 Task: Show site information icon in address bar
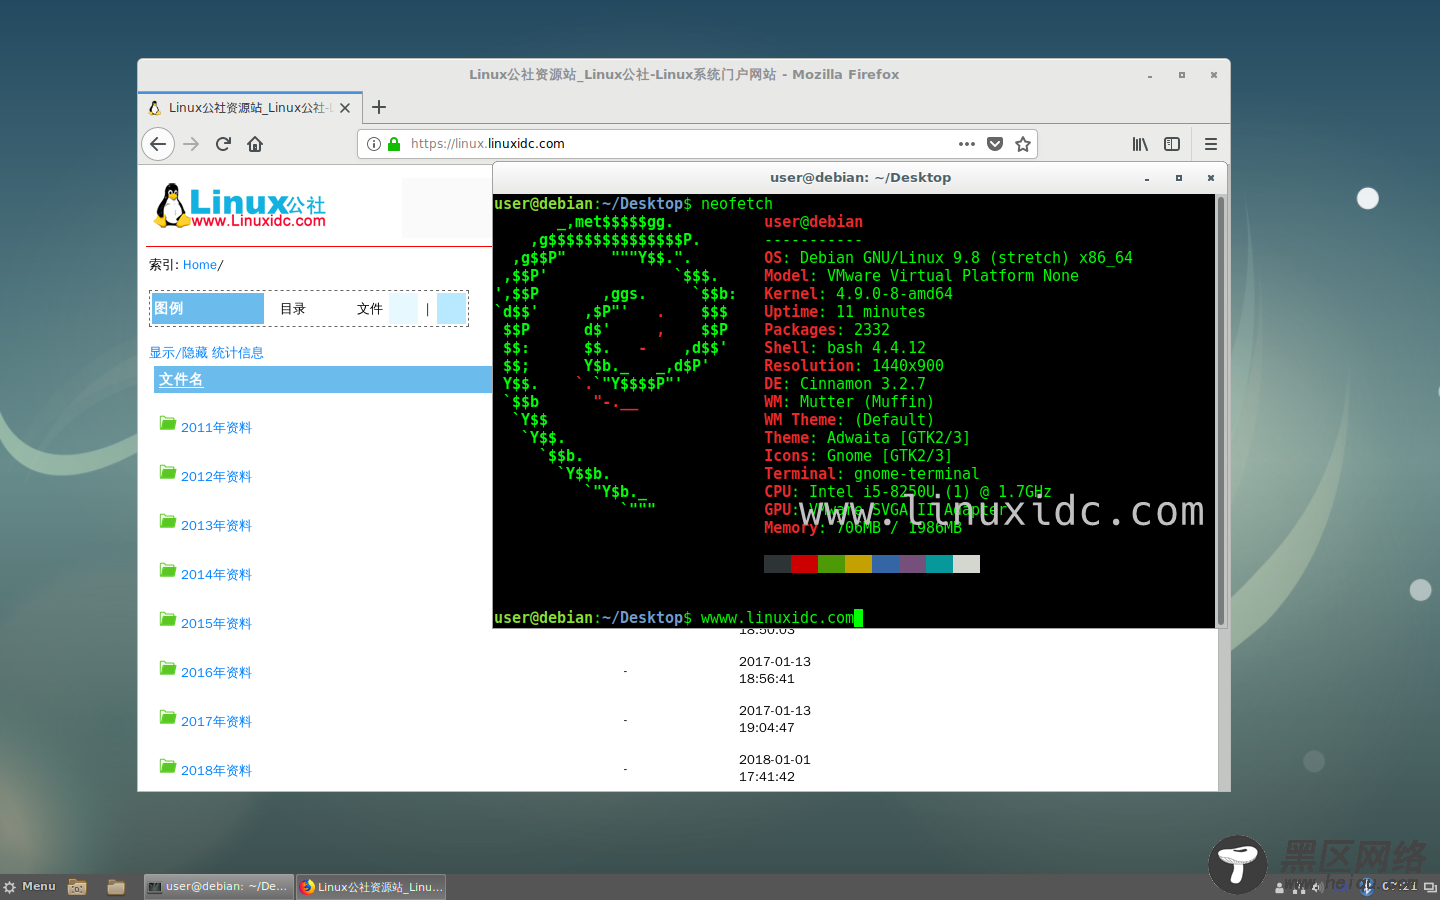click(374, 144)
